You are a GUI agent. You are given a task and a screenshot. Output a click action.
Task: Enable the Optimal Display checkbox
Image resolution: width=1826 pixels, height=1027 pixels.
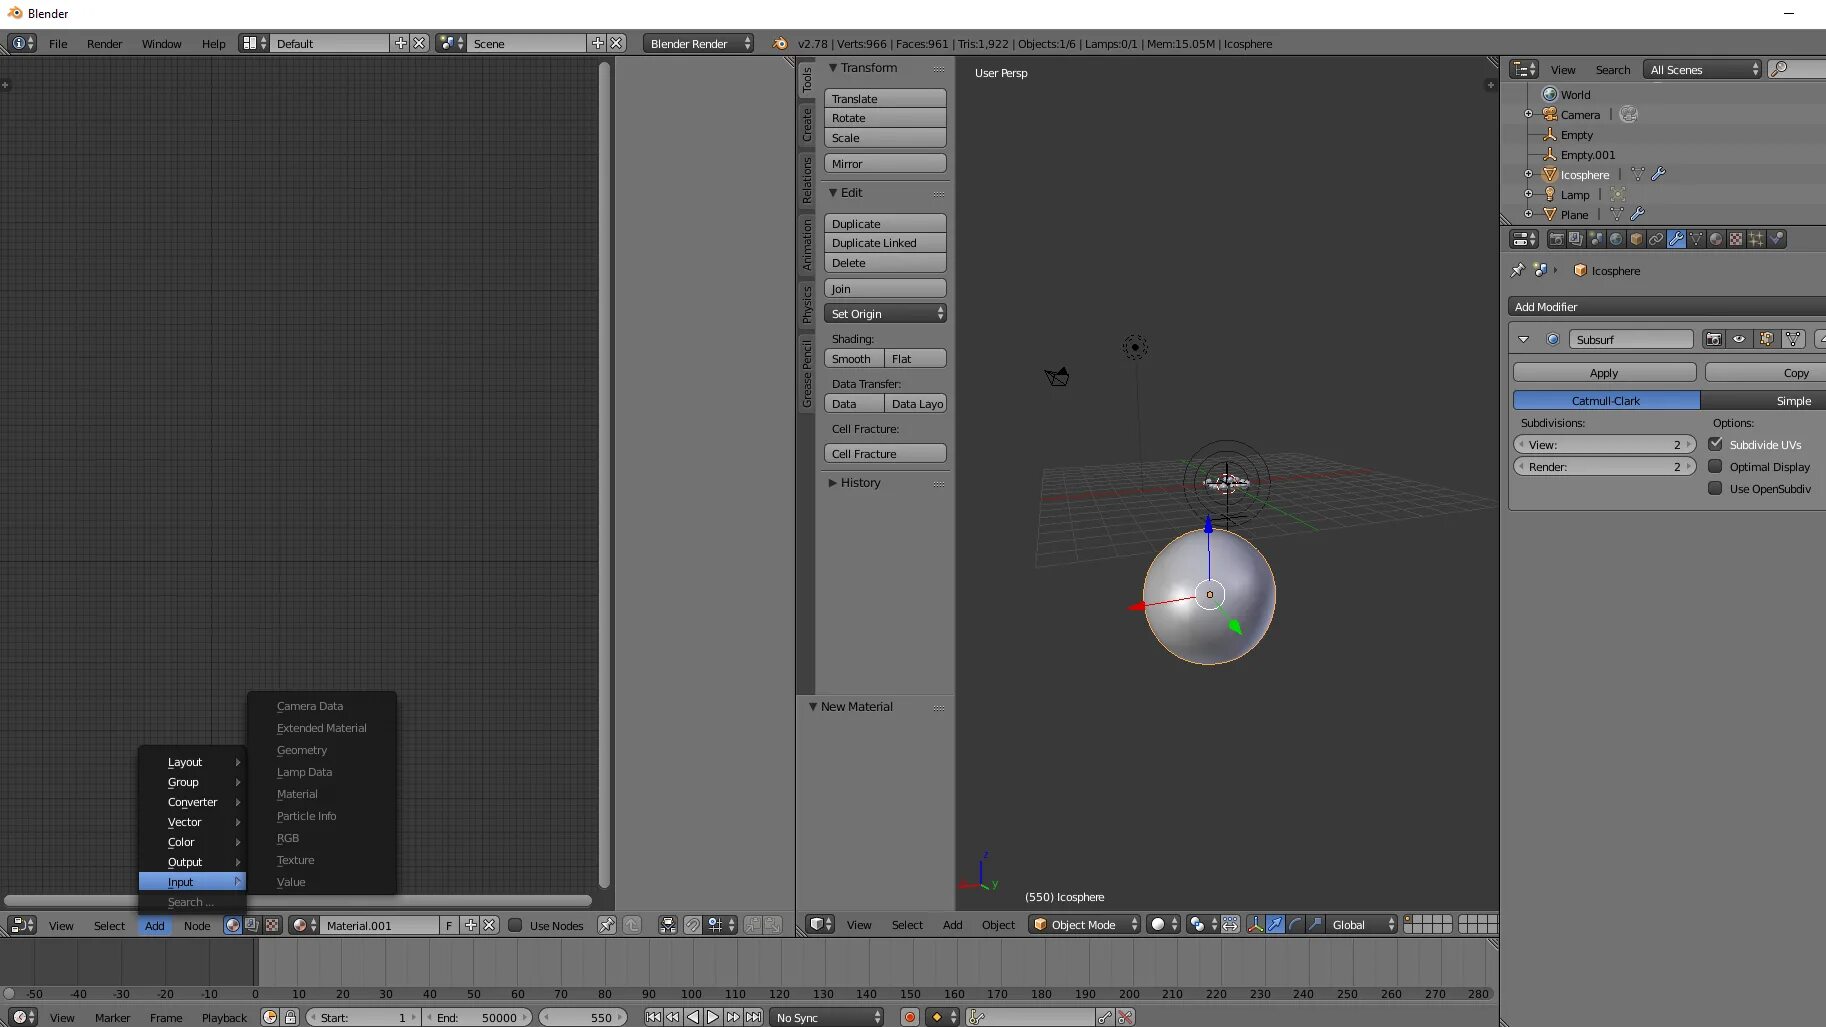coord(1715,466)
